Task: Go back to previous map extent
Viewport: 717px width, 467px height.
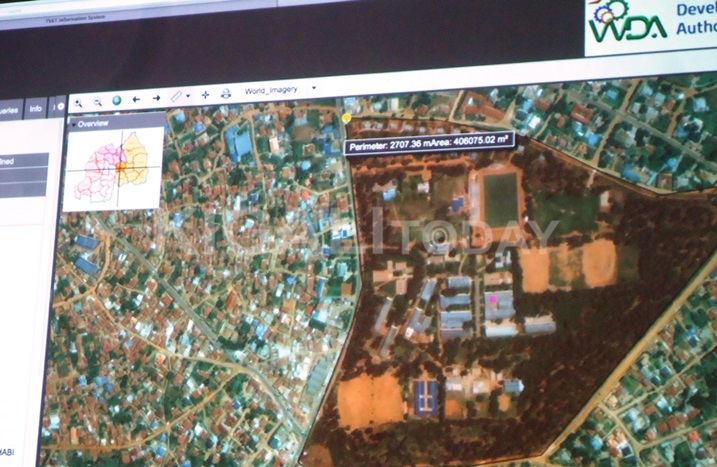Action: tap(136, 100)
